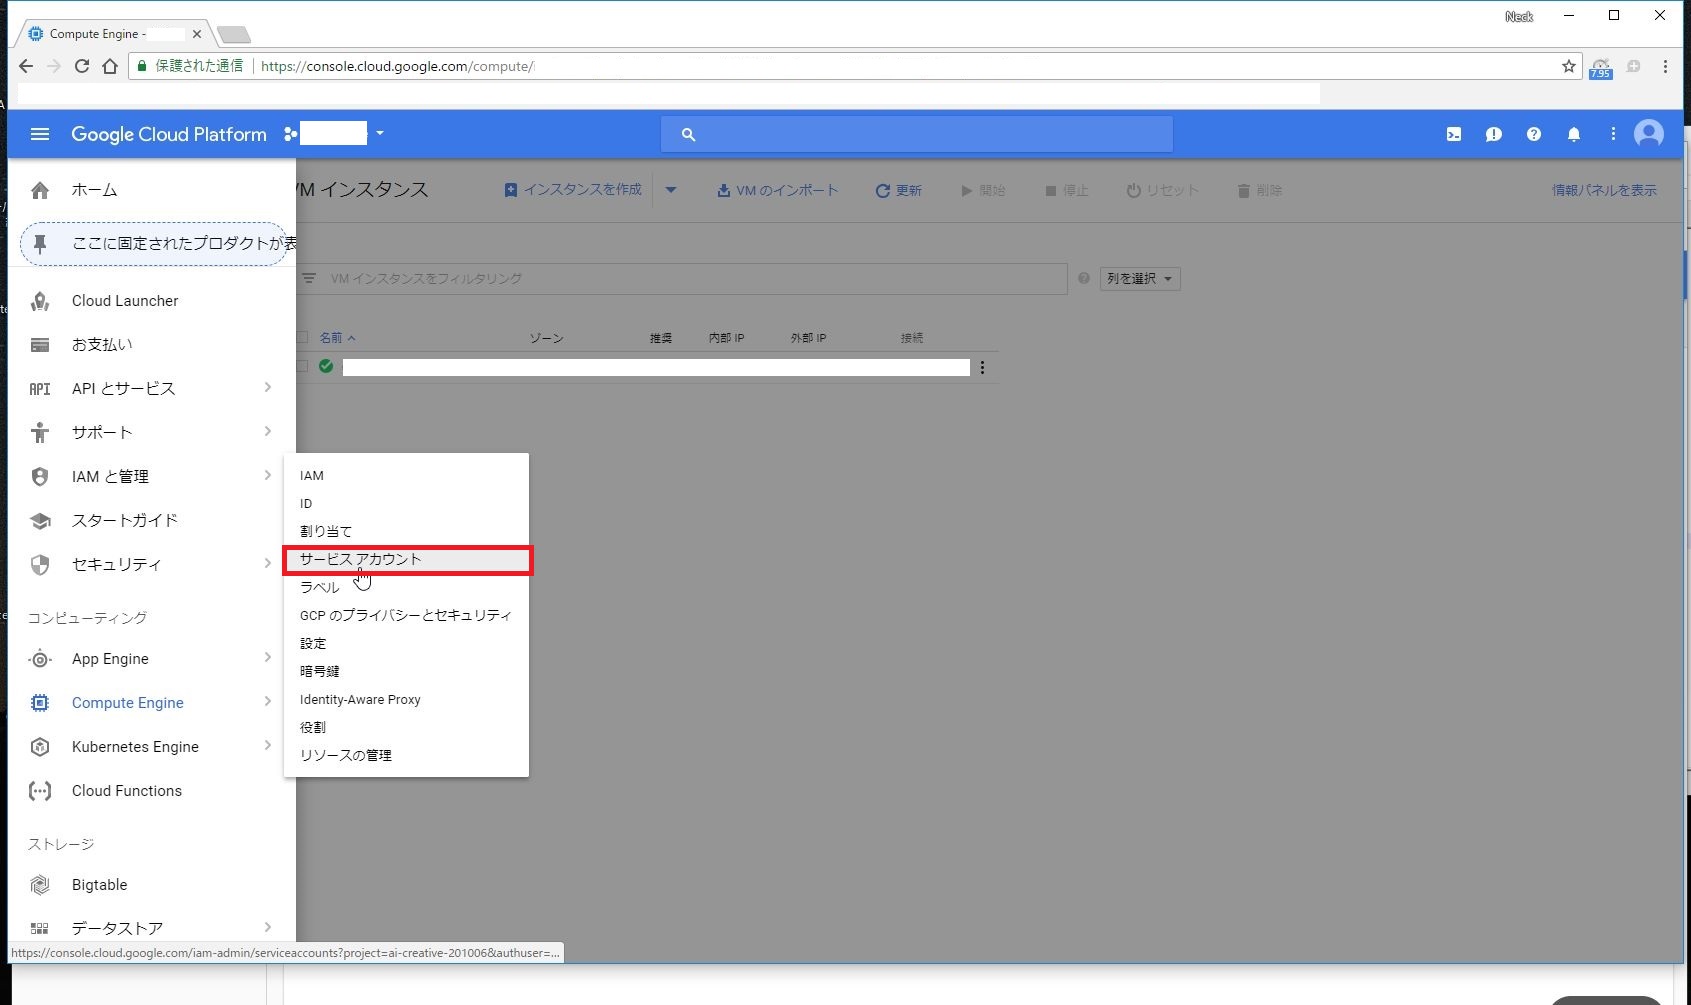Click the billing card icon
Screen dimensions: 1691x1005
40,345
